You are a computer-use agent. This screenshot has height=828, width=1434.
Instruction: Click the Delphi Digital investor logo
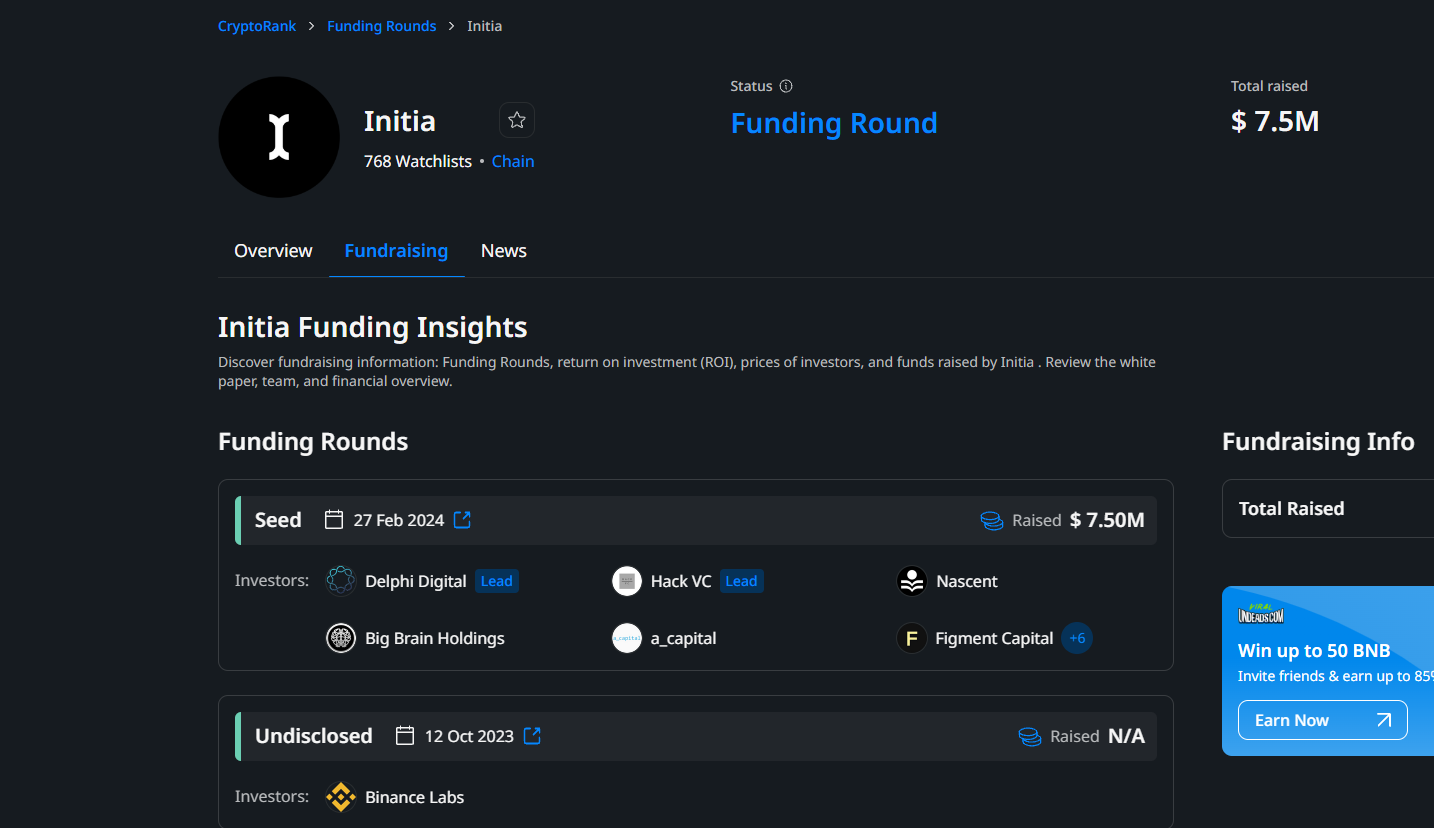[x=341, y=581]
